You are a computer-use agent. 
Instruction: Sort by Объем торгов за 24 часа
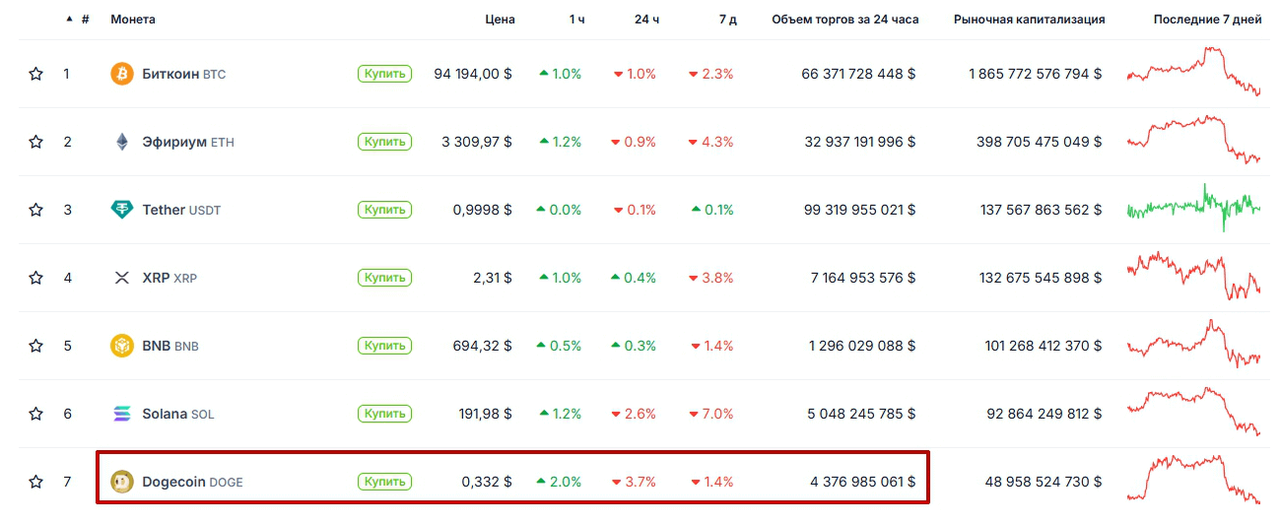pyautogui.click(x=845, y=19)
